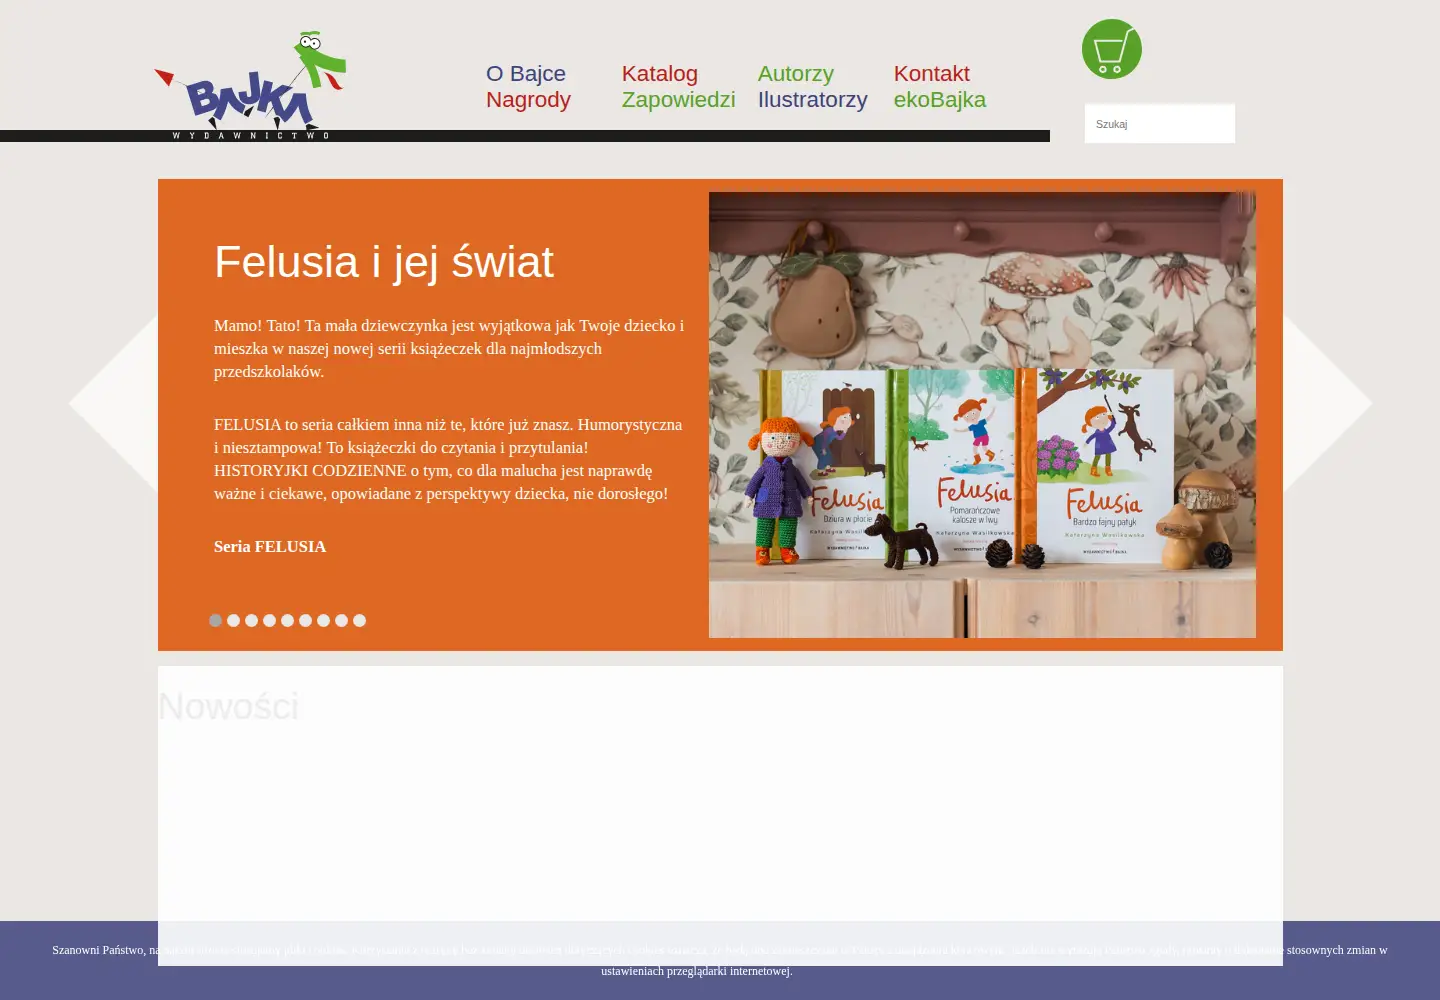
Task: Select the first slider dot
Action: [215, 620]
